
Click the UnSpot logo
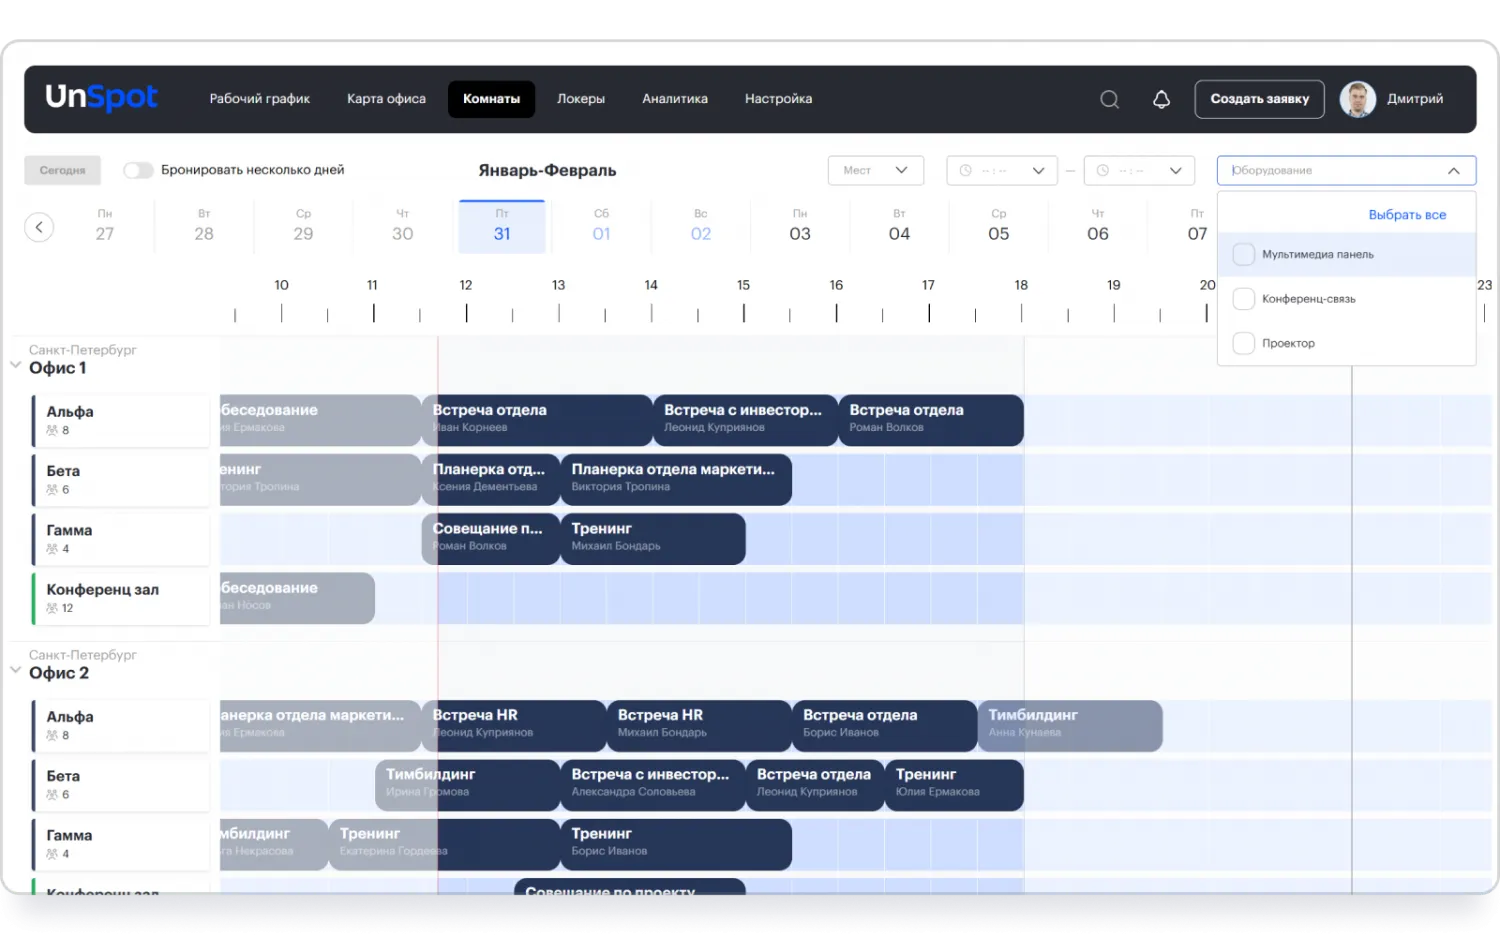pos(101,97)
